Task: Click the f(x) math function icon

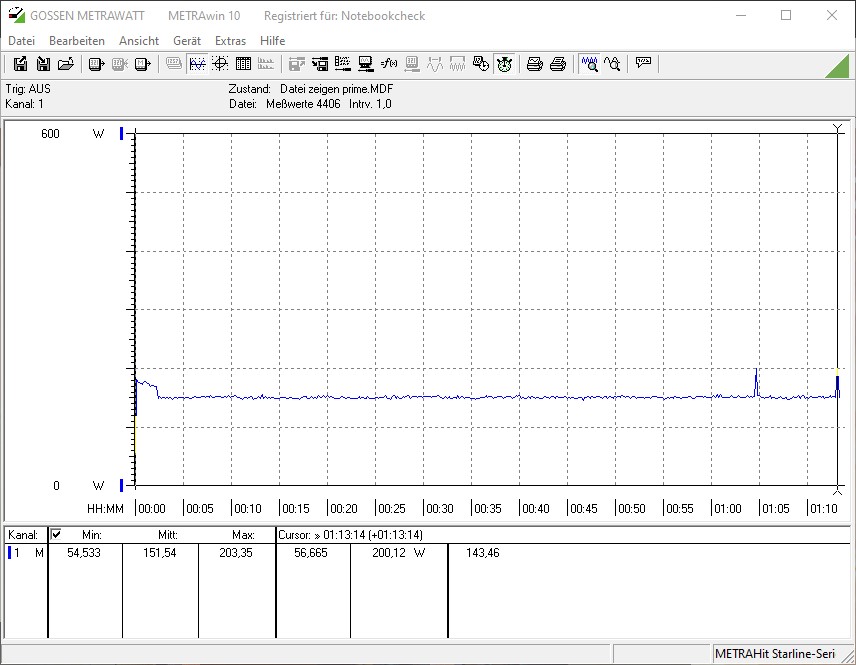Action: pos(389,64)
